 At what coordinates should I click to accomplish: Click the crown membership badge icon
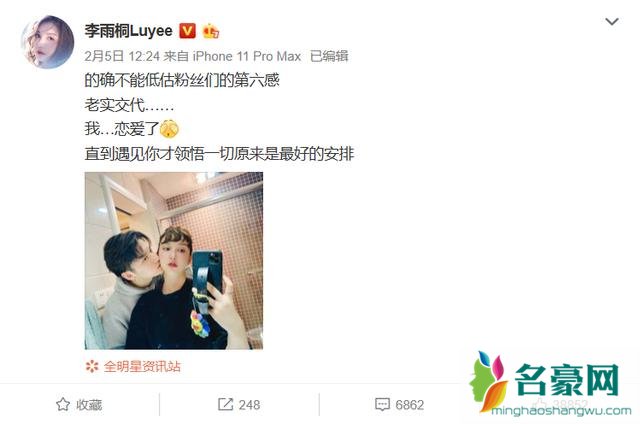pos(211,31)
